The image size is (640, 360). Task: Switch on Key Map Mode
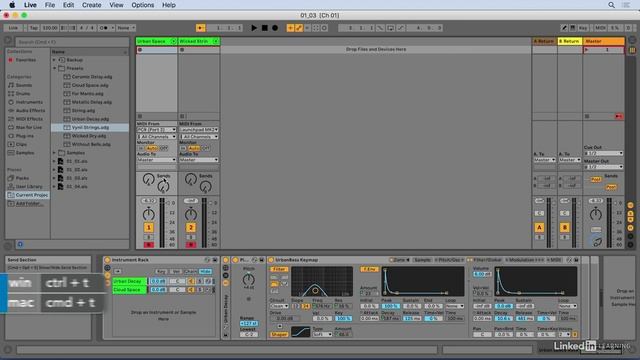tap(583, 28)
